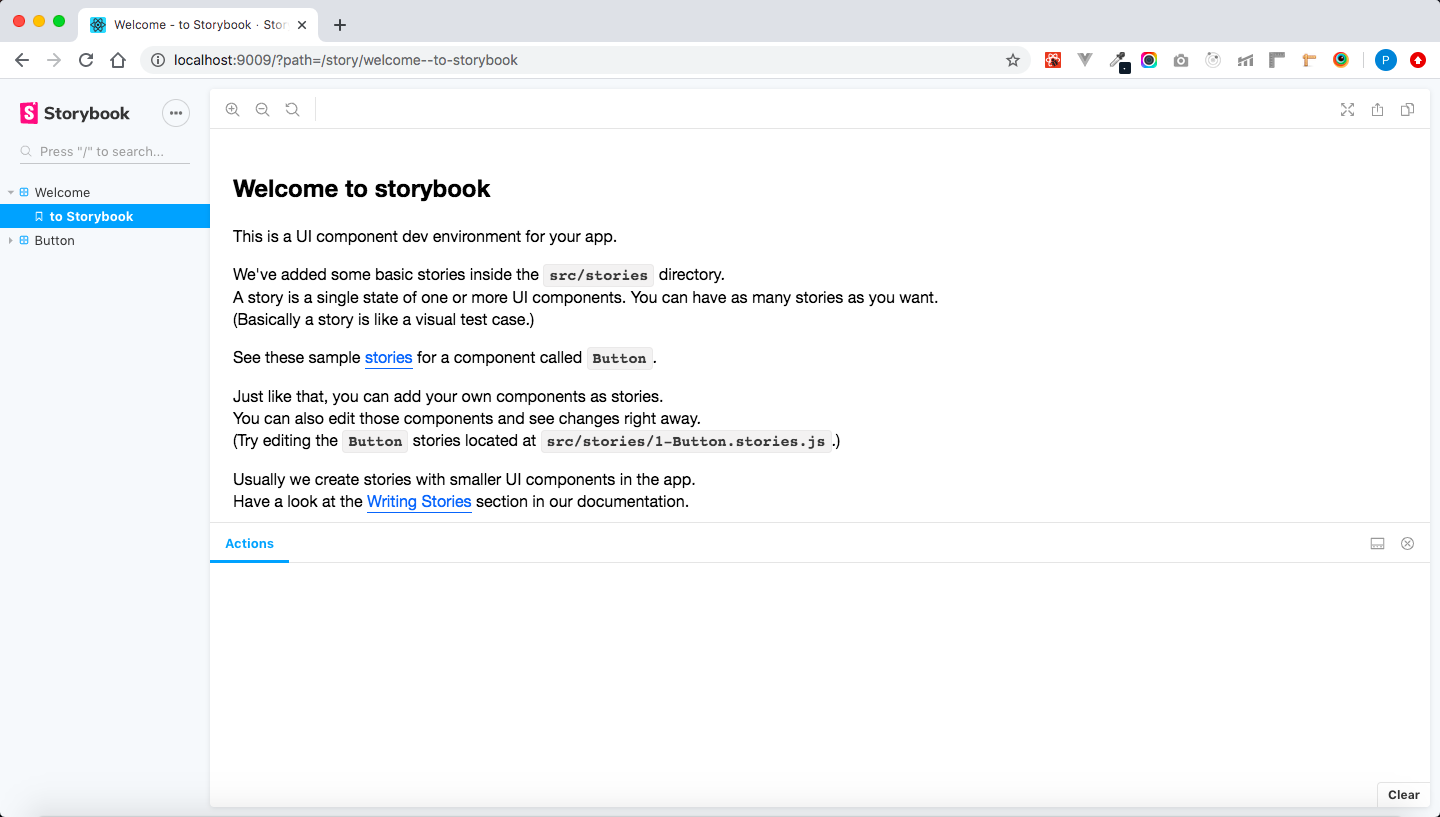1440x817 pixels.
Task: Select the Welcome - to Storybook browser tab
Action: [198, 25]
